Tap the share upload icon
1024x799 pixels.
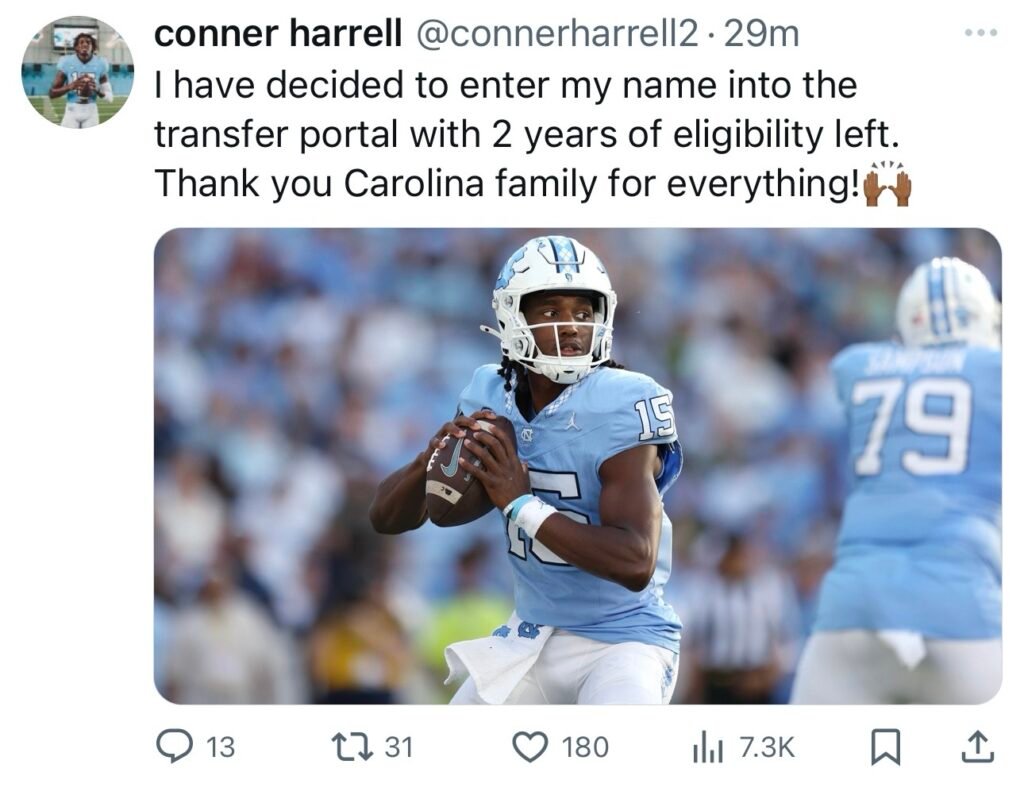[x=977, y=747]
